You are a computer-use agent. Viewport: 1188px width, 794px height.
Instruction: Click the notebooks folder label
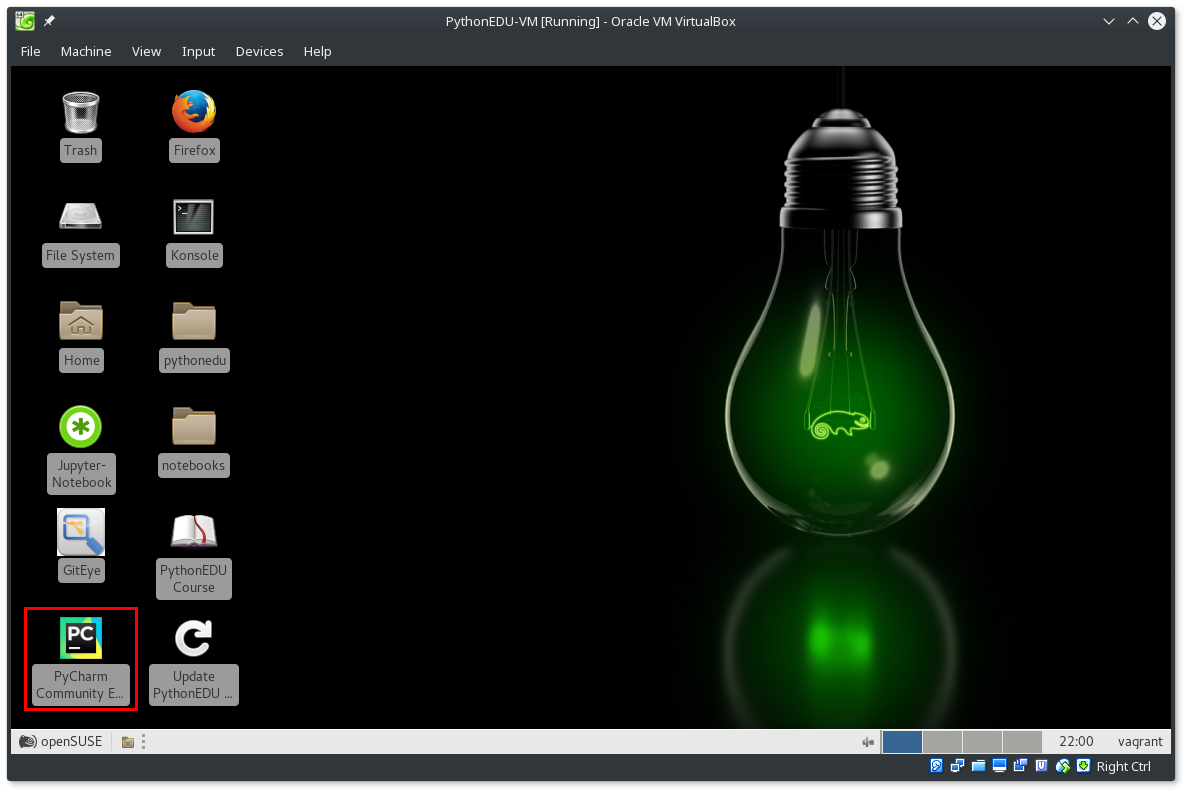tap(193, 465)
